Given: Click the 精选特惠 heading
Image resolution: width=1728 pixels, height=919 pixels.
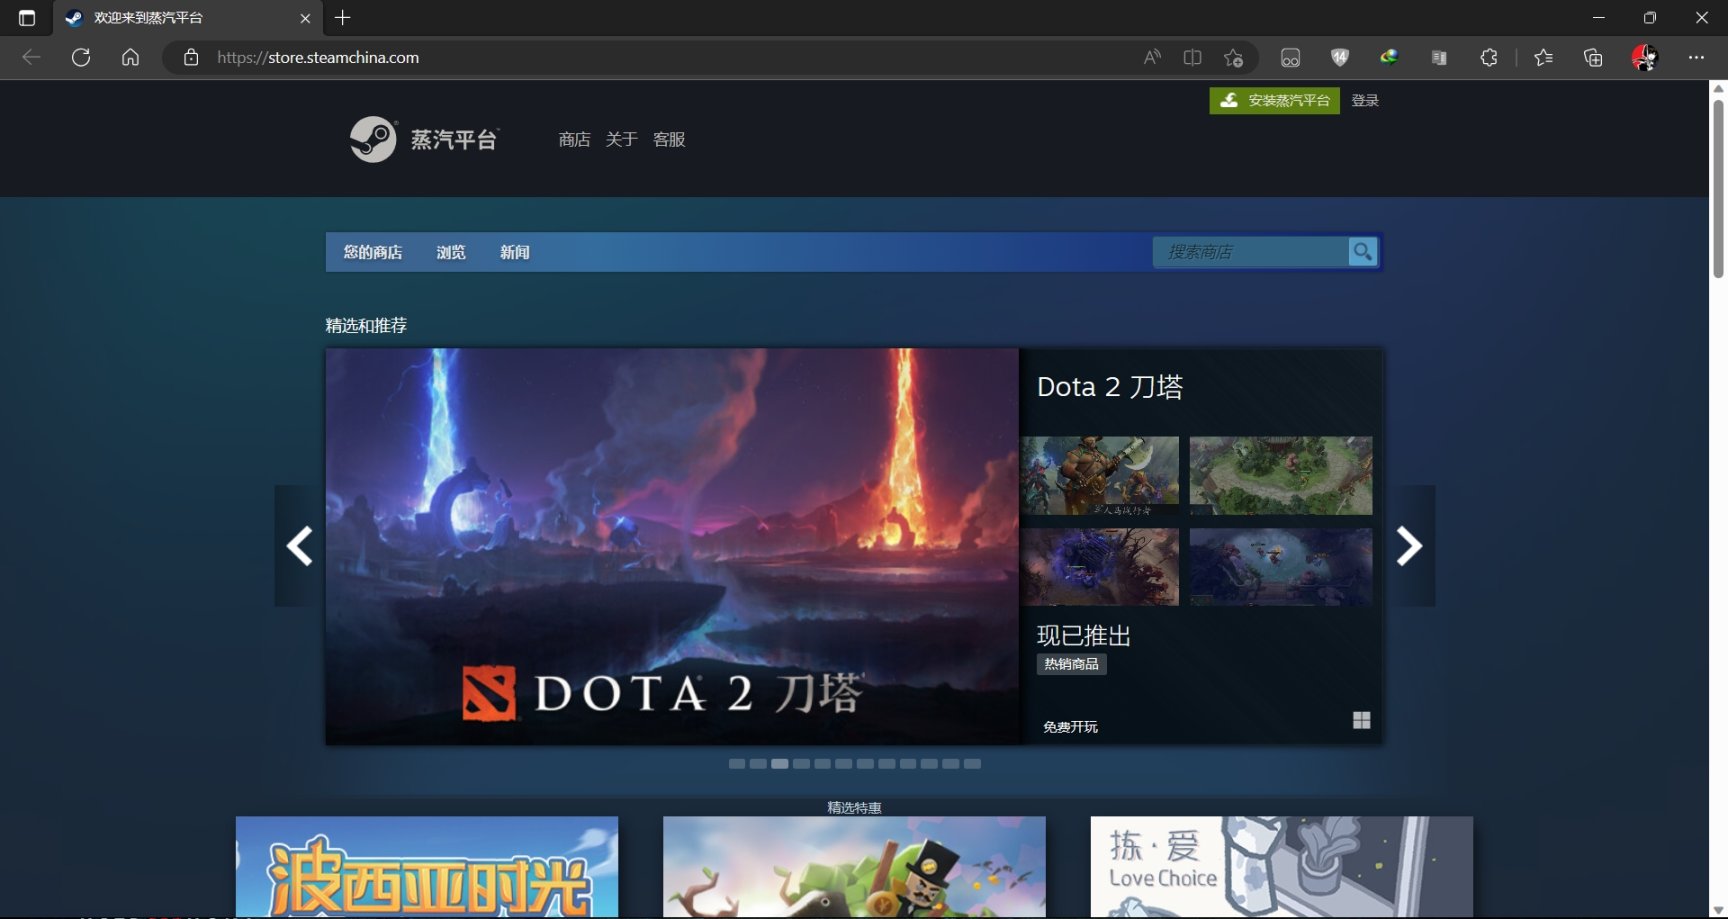Looking at the screenshot, I should point(854,807).
